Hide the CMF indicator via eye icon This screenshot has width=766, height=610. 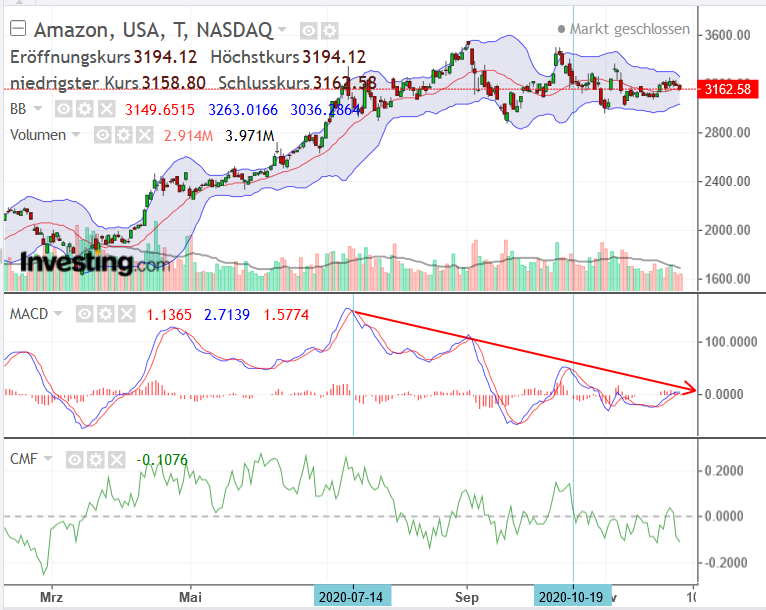74,460
